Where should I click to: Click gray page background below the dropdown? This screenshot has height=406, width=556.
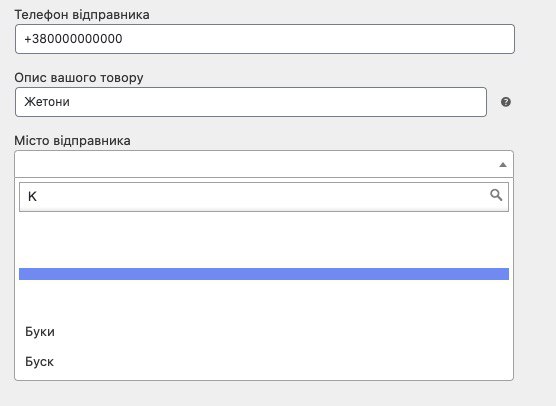click(264, 394)
